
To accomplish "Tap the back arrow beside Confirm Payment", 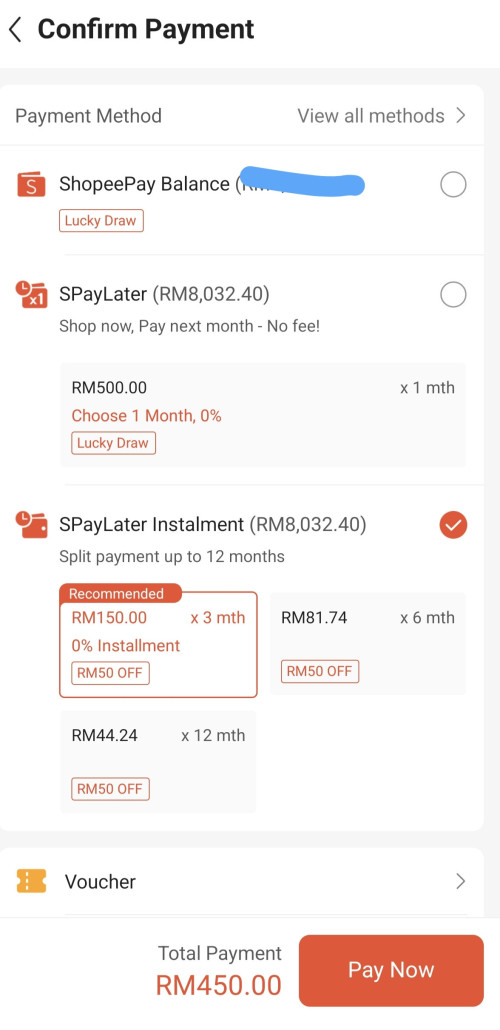I will click(x=15, y=30).
